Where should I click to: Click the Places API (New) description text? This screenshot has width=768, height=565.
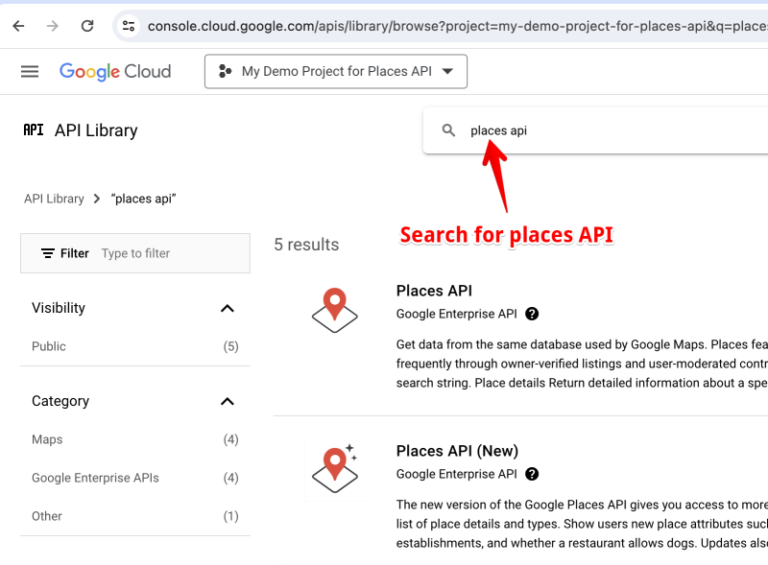pos(582,524)
